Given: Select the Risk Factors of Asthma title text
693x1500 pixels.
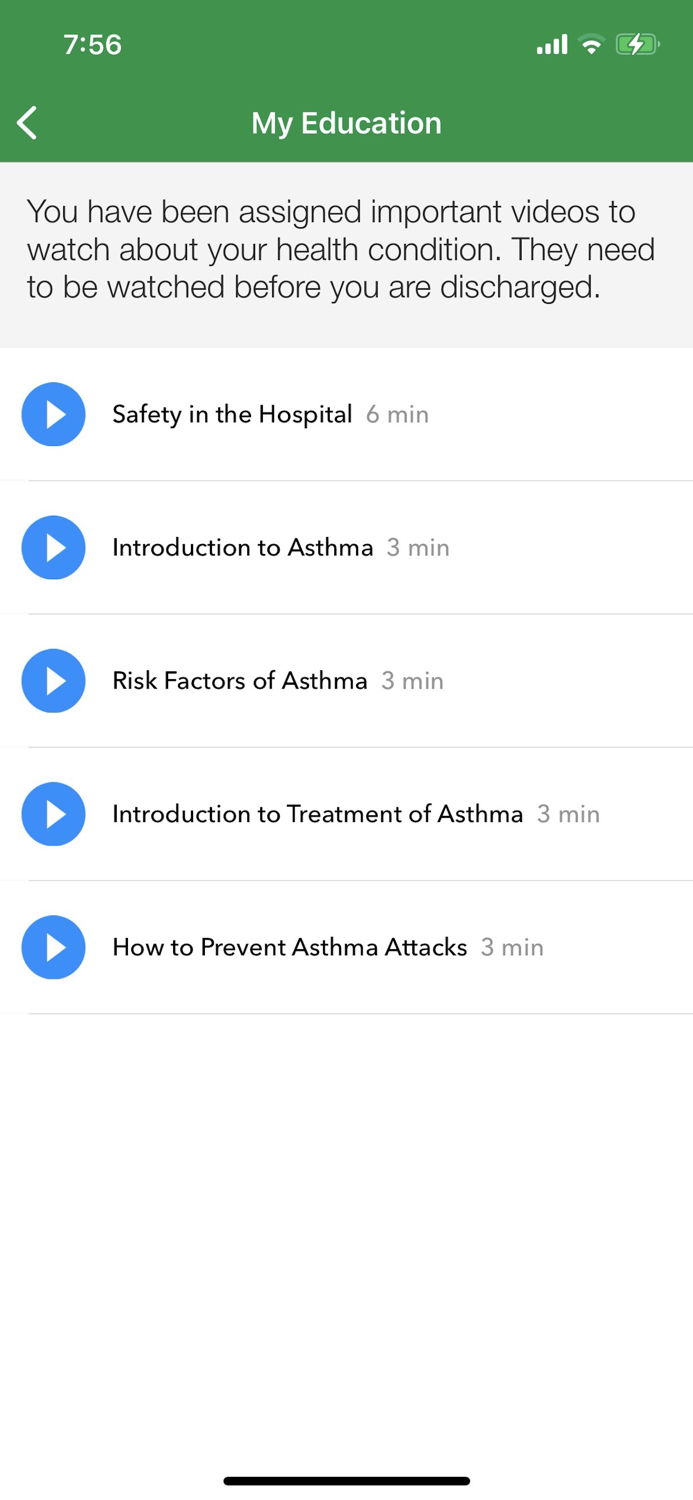Looking at the screenshot, I should click(240, 681).
